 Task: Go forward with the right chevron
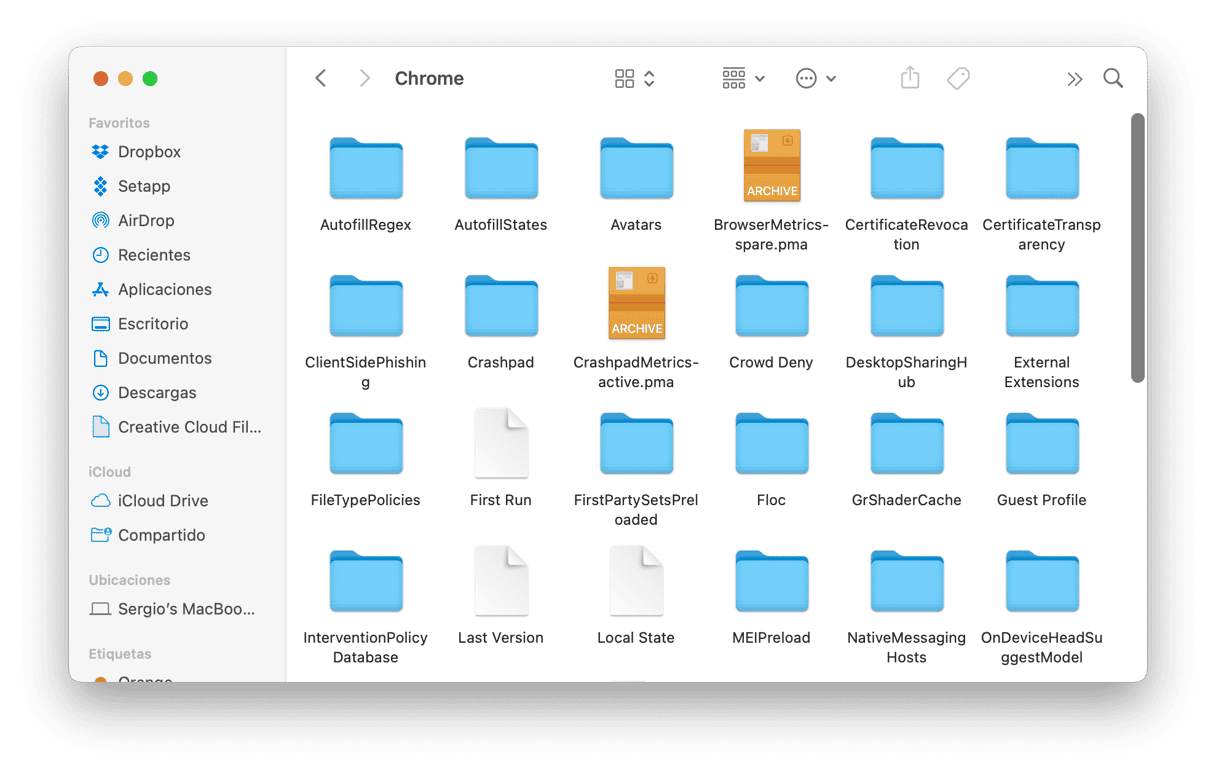(x=365, y=78)
